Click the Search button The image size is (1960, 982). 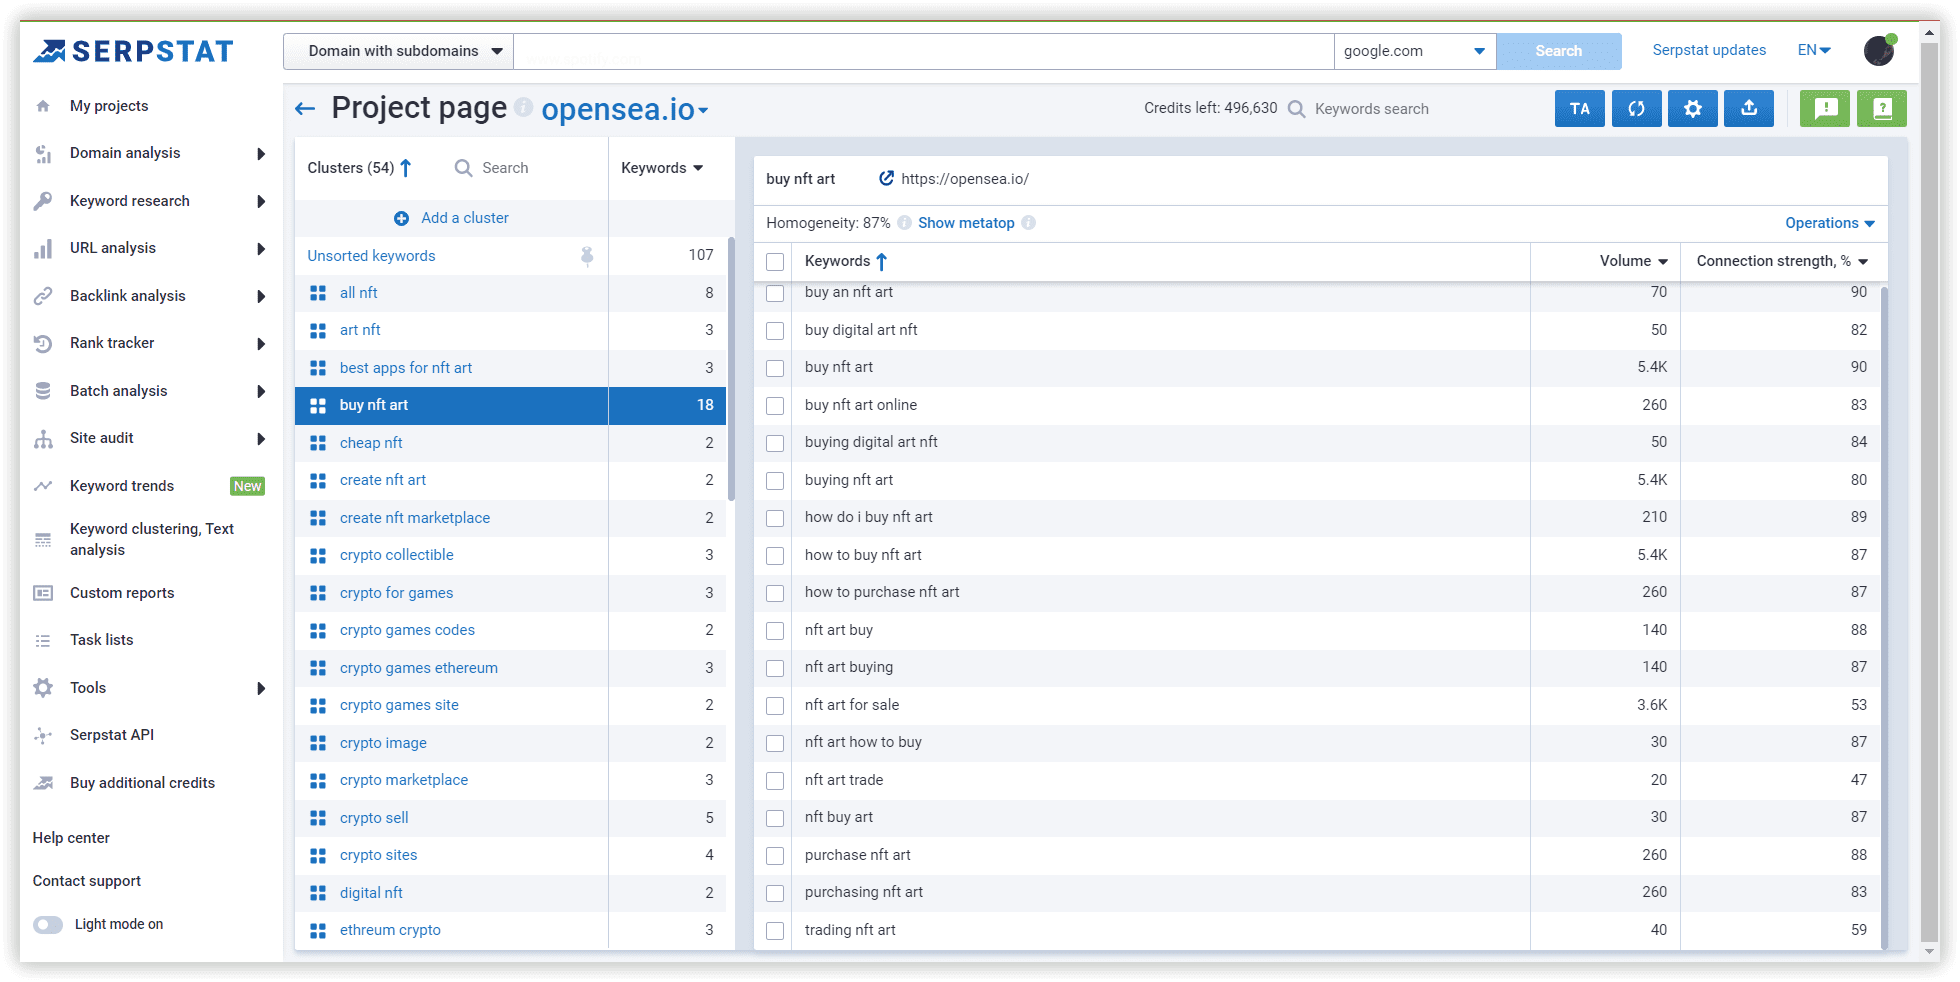(x=1558, y=51)
